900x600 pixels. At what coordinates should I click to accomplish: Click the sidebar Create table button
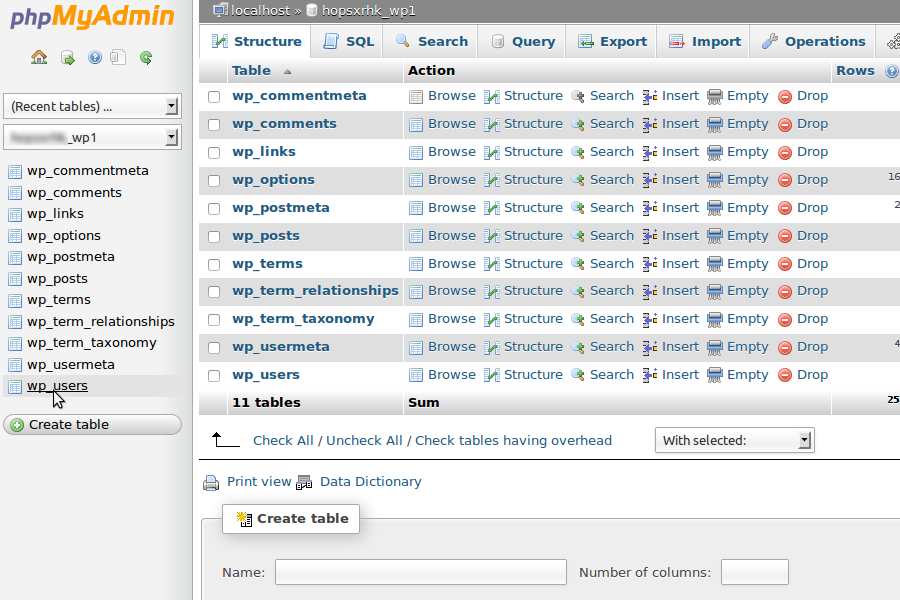[92, 425]
